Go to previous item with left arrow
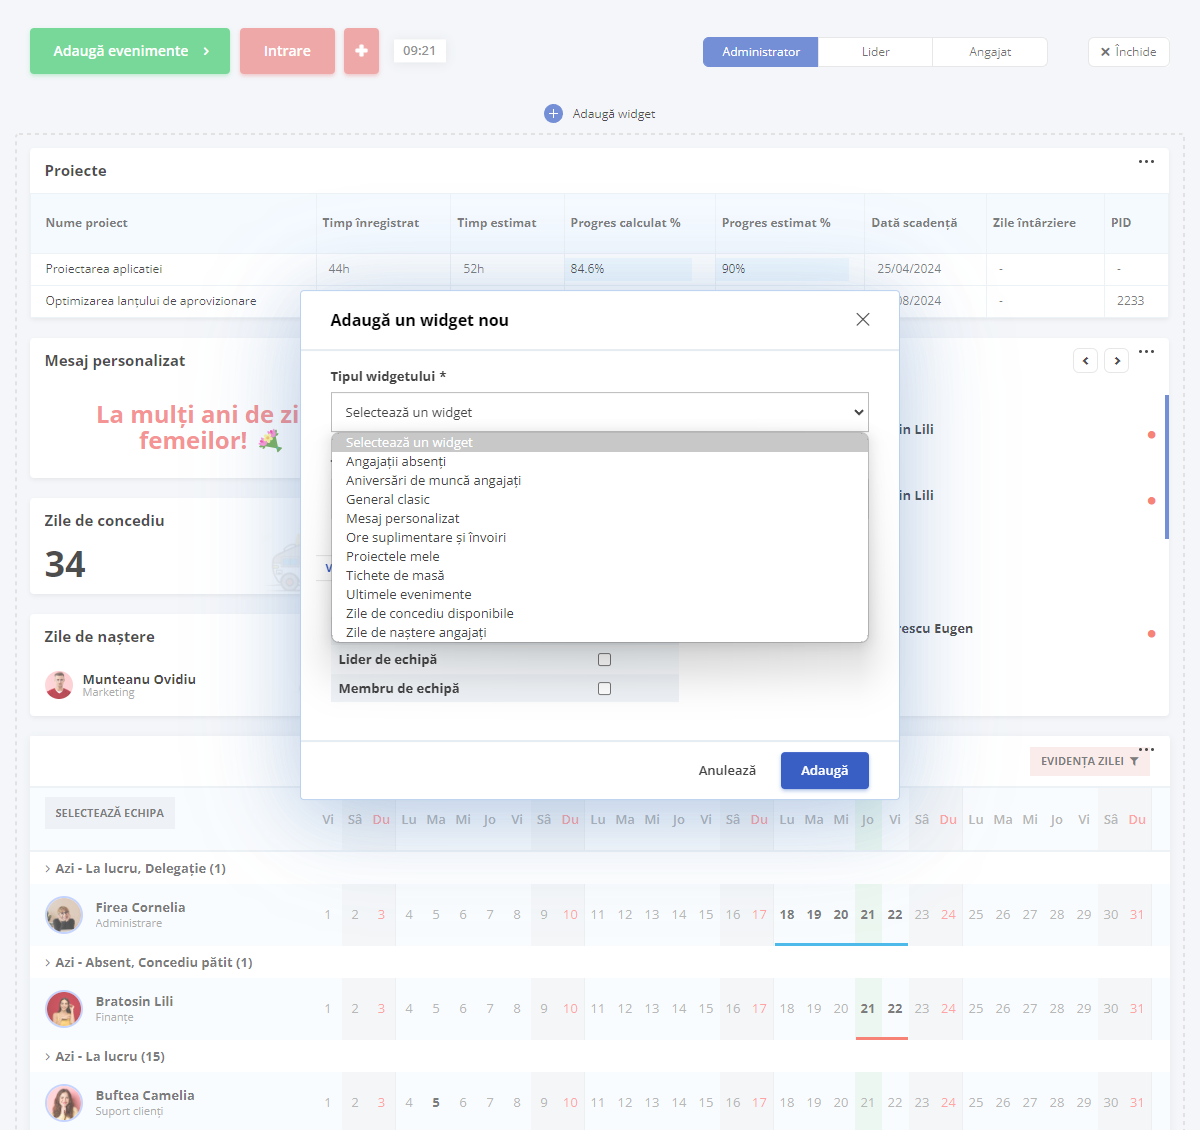The image size is (1200, 1130). (1086, 360)
